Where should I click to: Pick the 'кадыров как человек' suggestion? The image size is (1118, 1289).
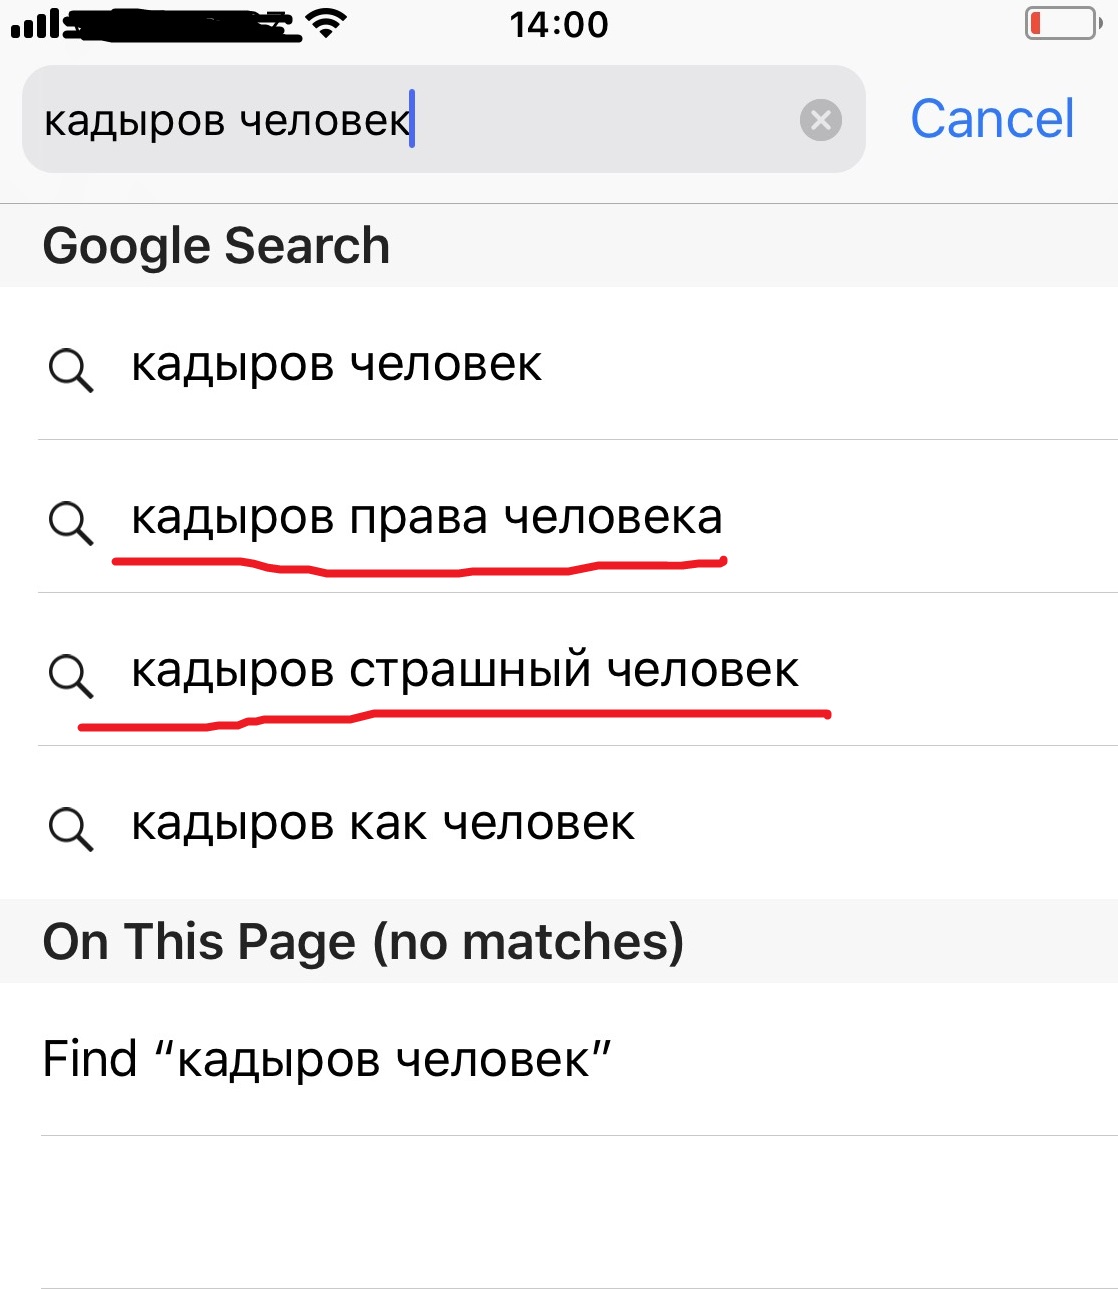tap(383, 824)
